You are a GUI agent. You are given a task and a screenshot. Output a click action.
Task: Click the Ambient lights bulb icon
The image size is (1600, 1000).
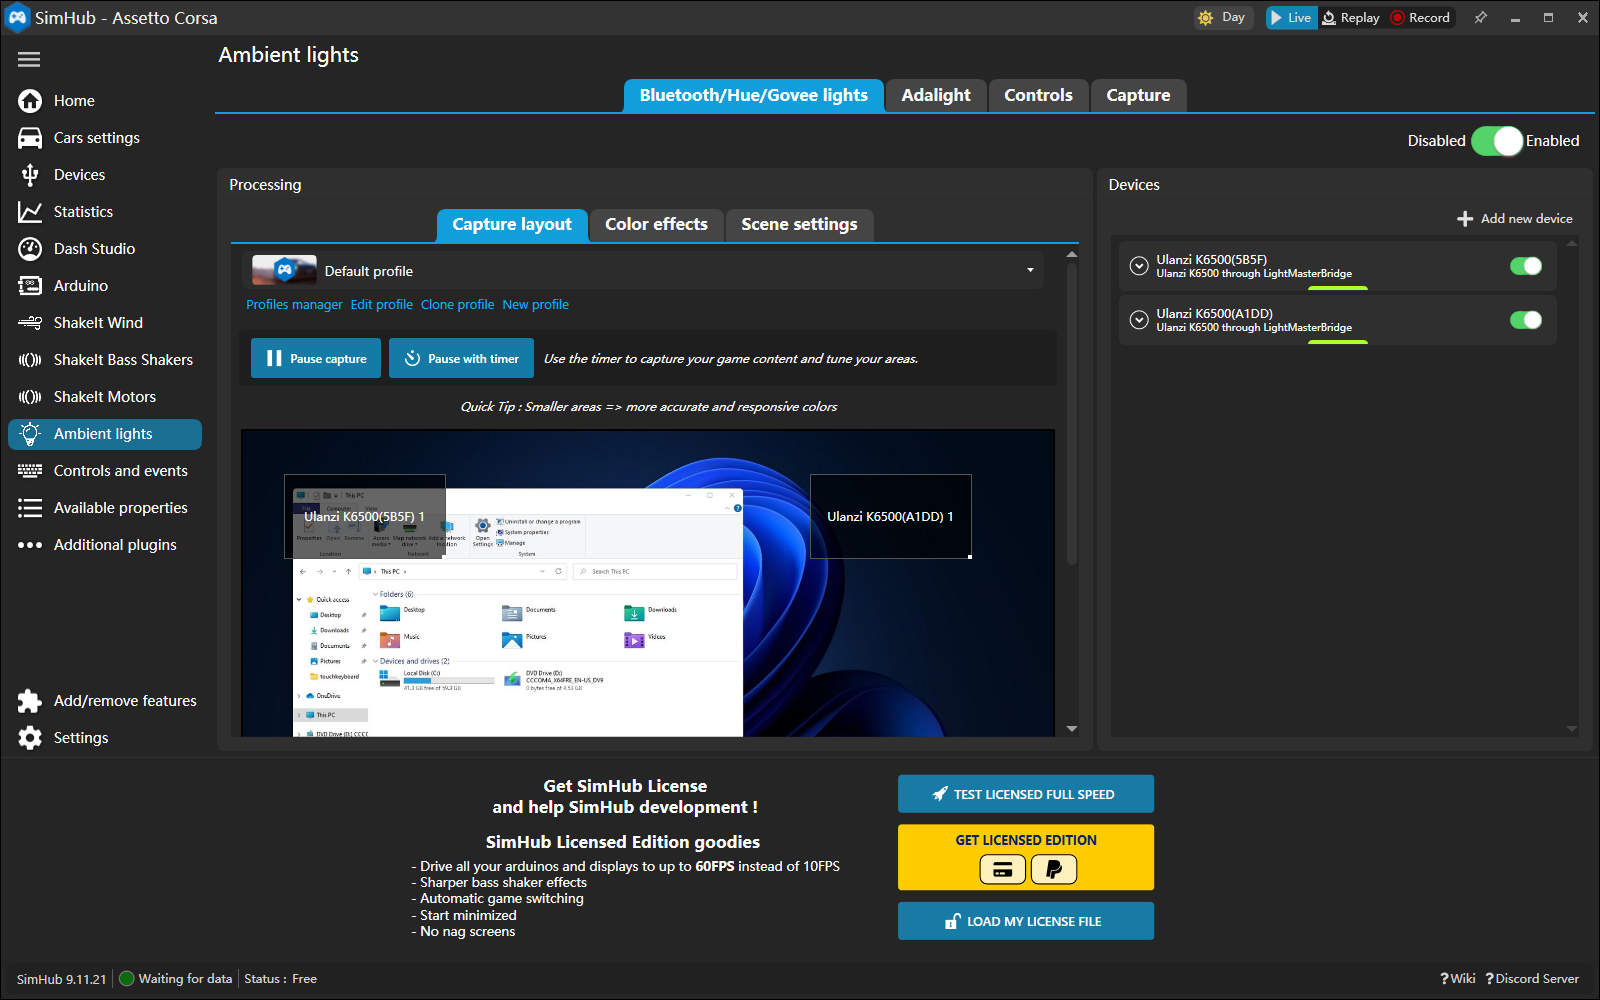click(x=30, y=434)
